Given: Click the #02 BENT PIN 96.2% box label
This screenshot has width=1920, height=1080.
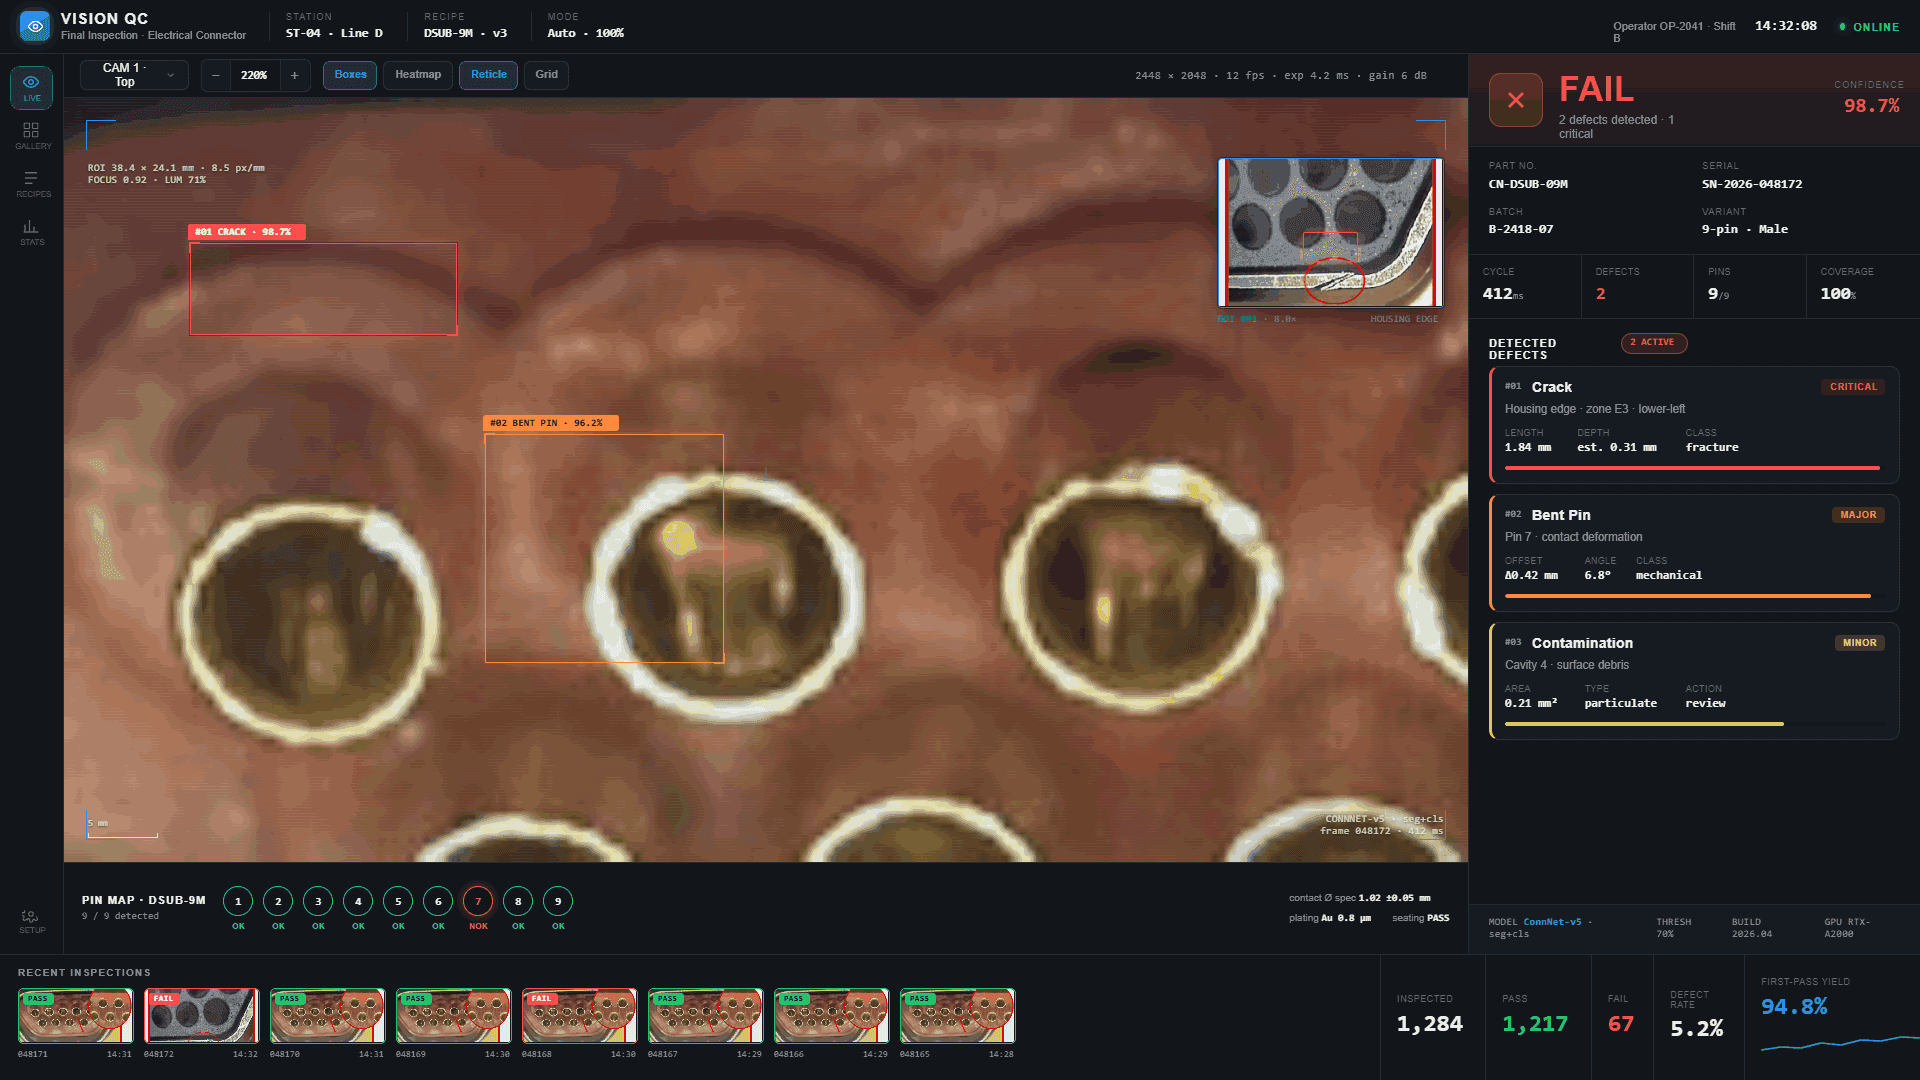Looking at the screenshot, I should click(x=551, y=423).
